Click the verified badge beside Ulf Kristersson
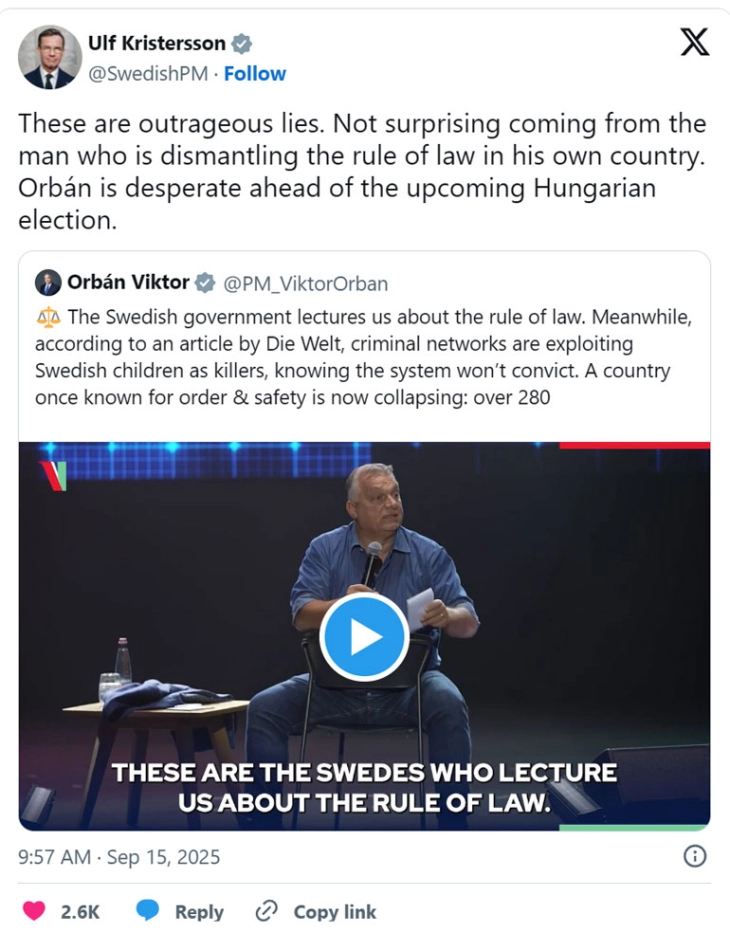Viewport: 730px width, 932px height. click(x=241, y=44)
